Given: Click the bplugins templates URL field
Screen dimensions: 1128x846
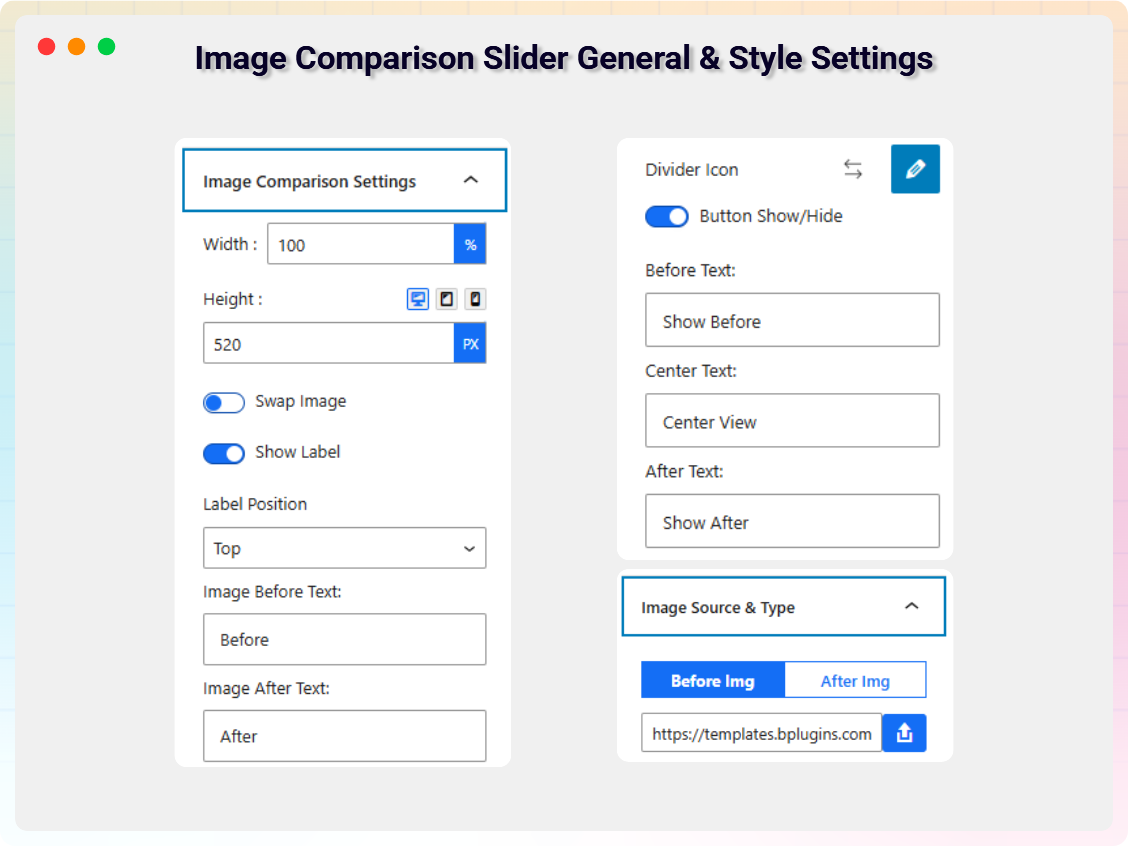Looking at the screenshot, I should point(761,732).
